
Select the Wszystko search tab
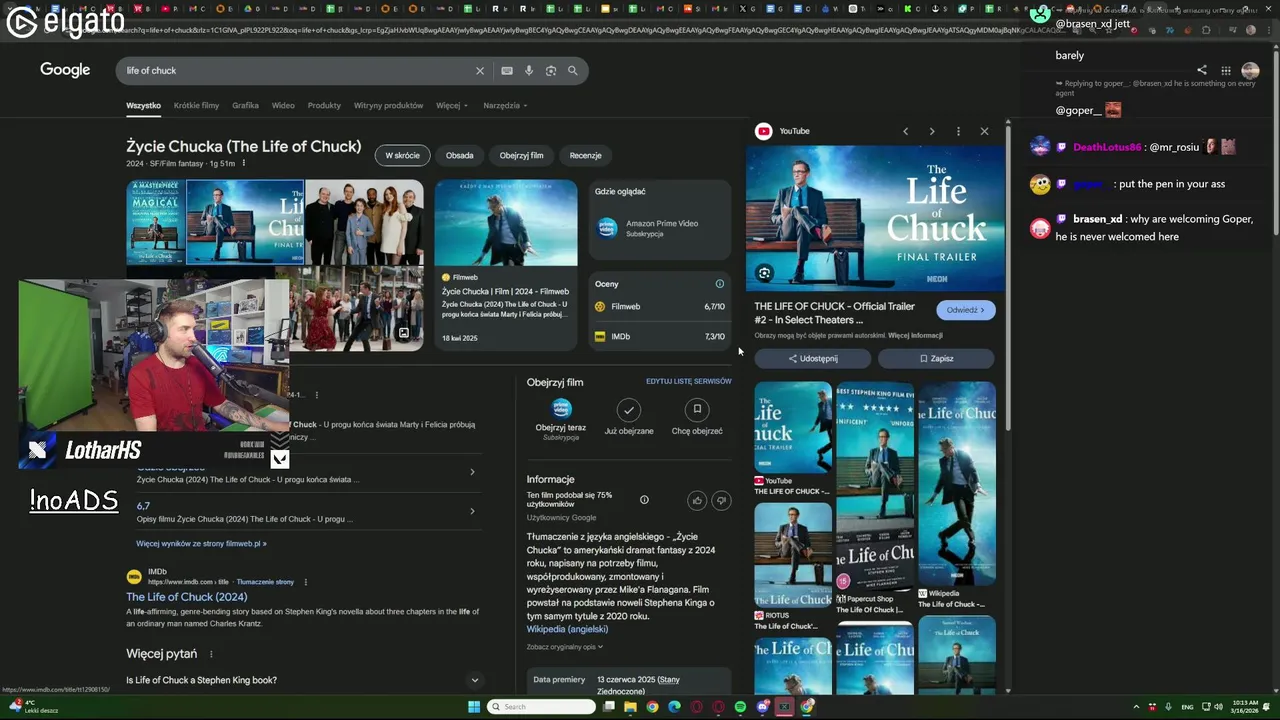143,105
